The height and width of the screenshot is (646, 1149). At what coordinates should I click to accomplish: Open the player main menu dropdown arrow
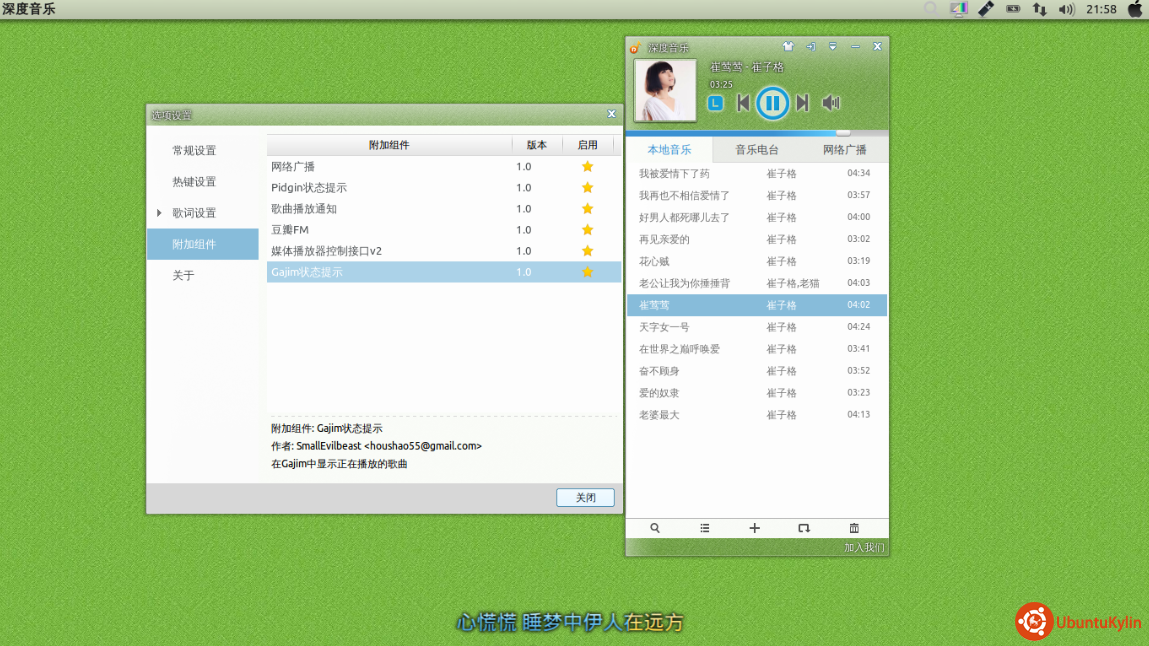833,47
